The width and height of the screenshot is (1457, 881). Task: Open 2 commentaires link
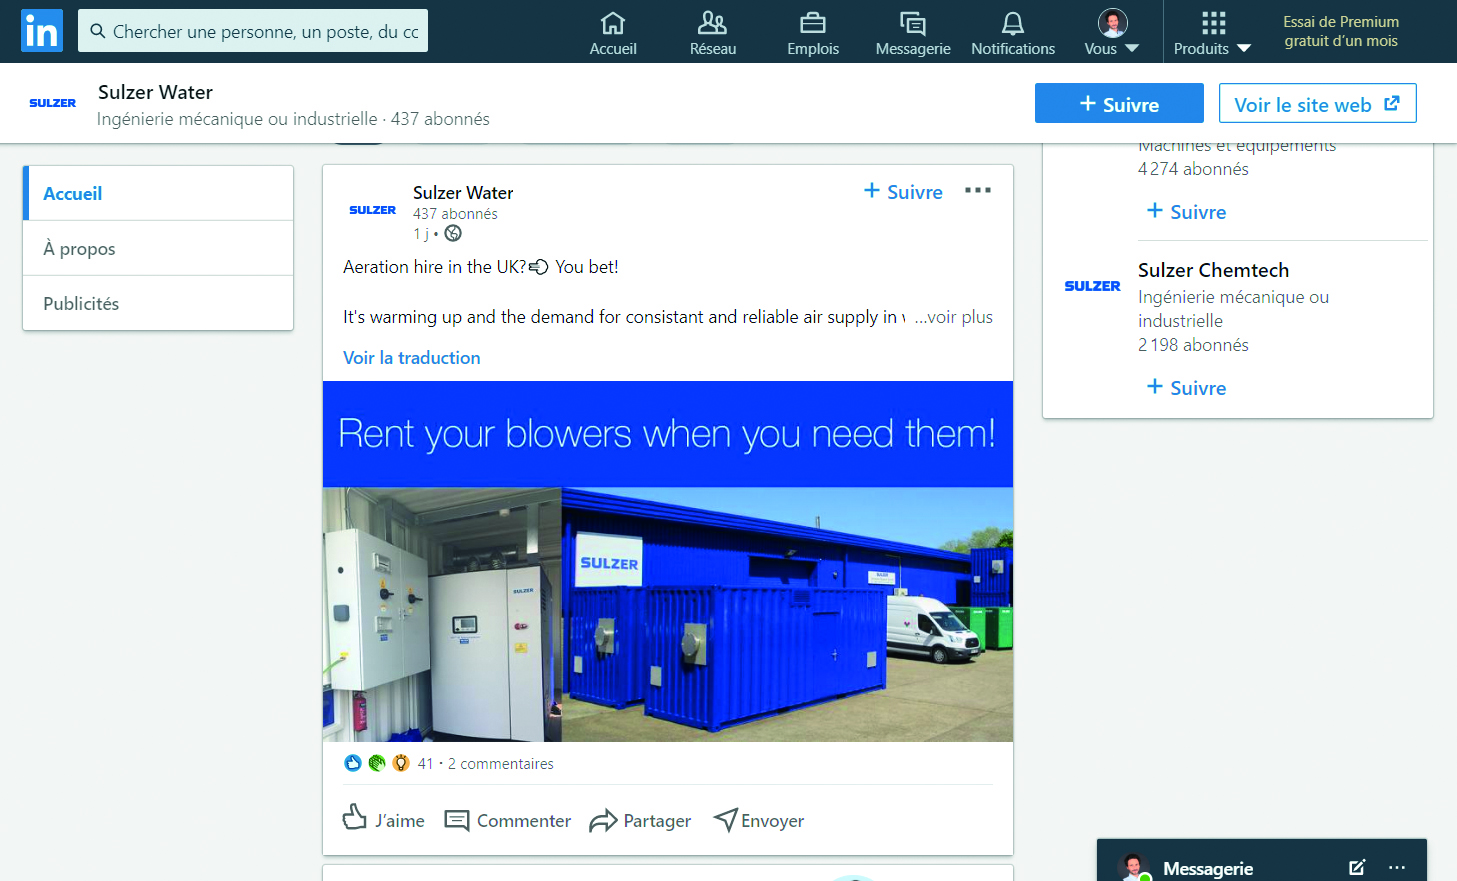click(501, 763)
